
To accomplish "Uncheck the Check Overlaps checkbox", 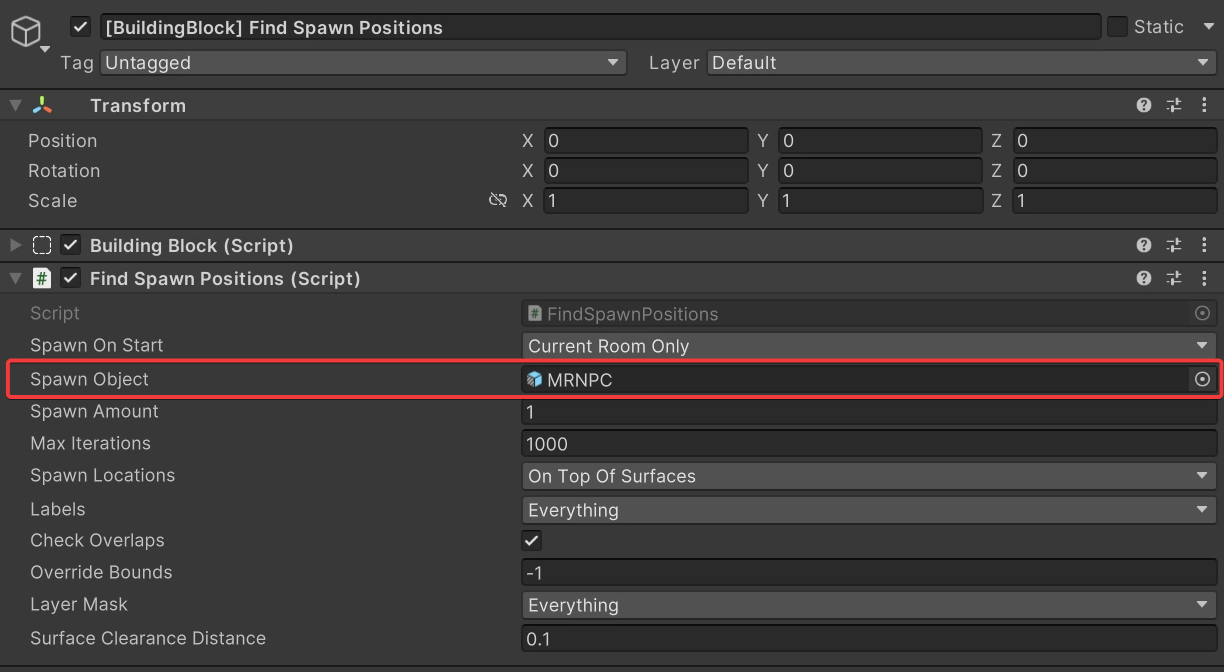I will click(x=532, y=541).
